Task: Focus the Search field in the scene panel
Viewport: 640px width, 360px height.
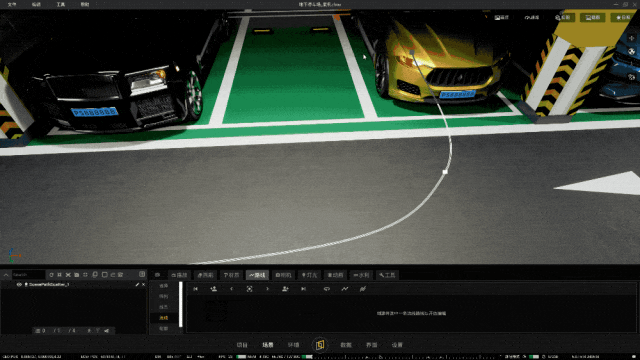Action: (28, 275)
